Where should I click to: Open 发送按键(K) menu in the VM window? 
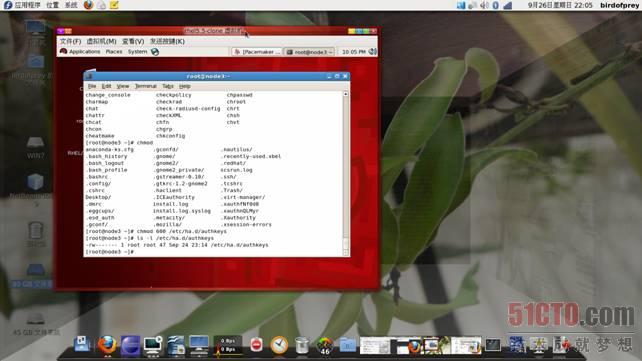point(167,41)
